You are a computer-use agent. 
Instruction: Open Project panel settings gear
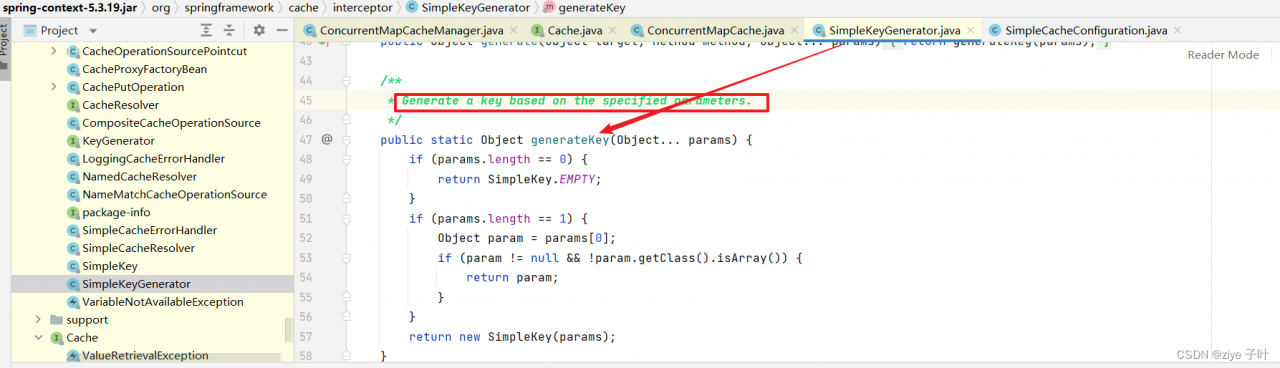(259, 31)
